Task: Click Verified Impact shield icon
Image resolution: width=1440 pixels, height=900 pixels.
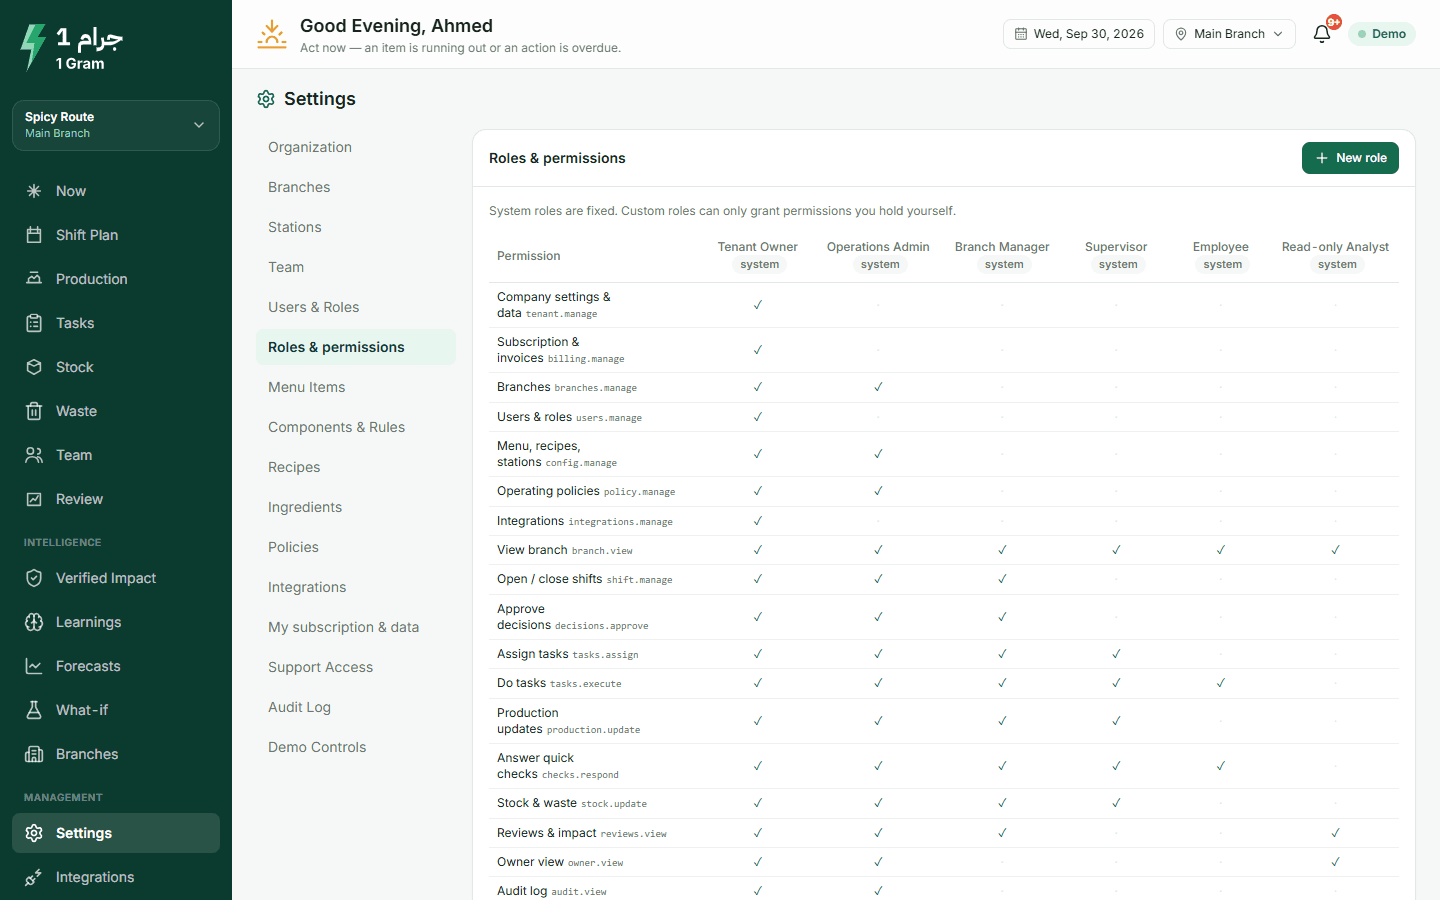Action: (34, 578)
